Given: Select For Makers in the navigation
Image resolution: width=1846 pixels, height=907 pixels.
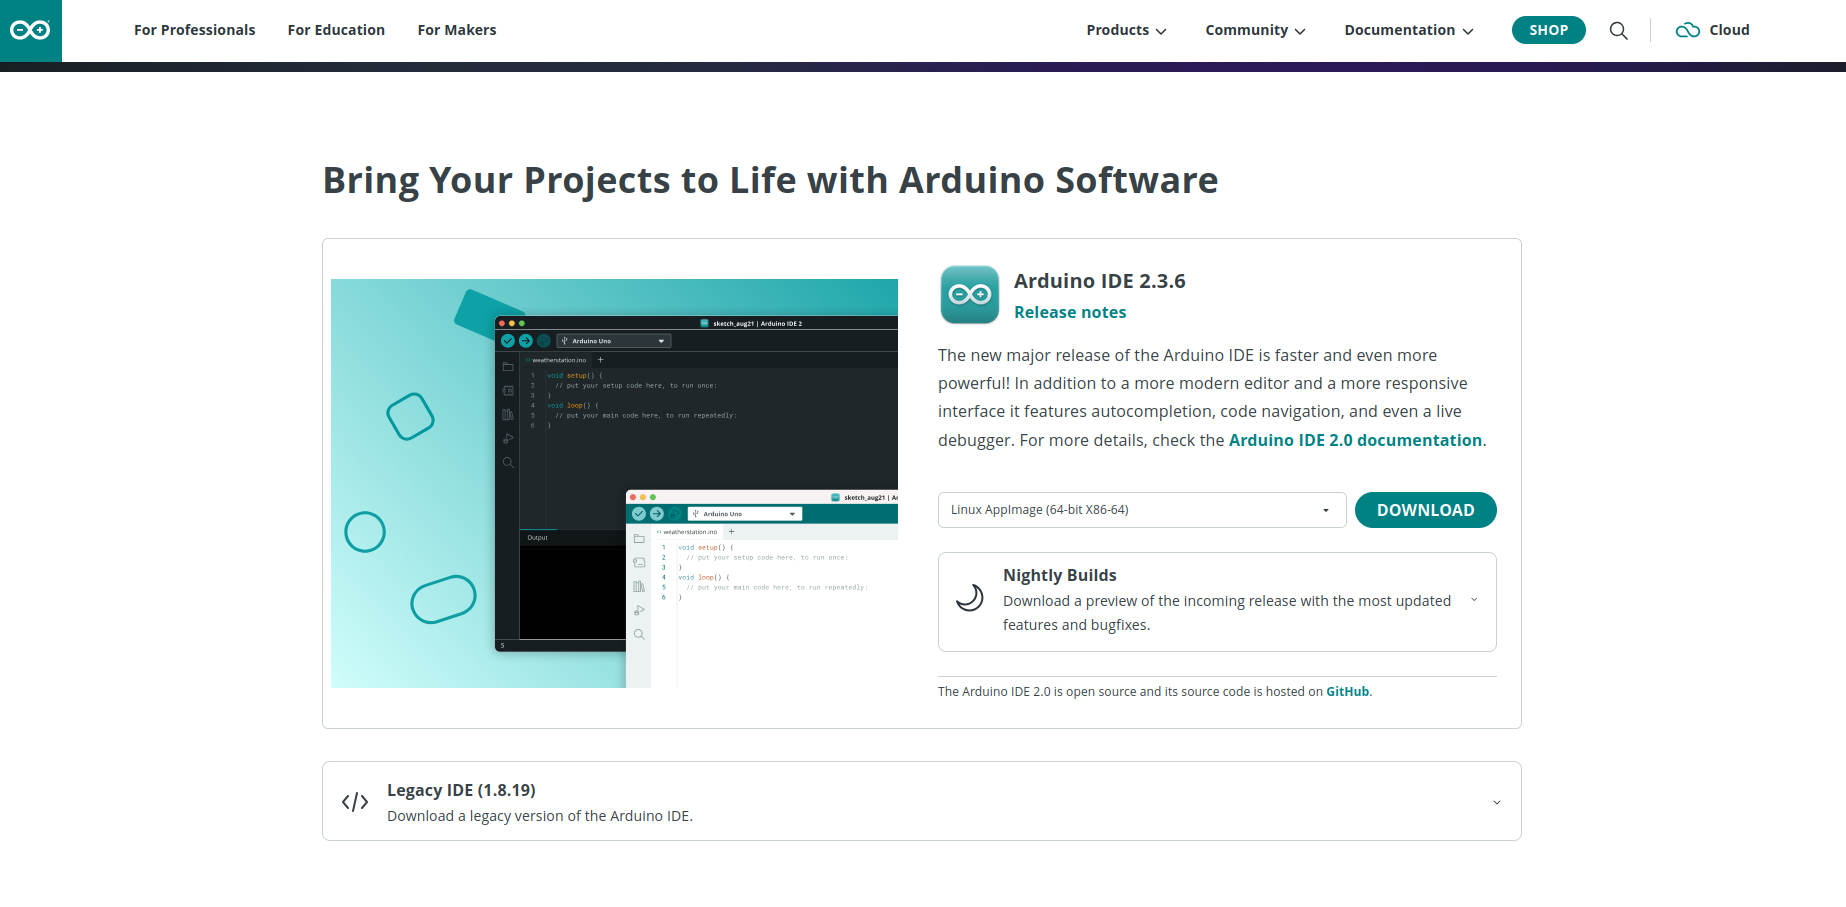Looking at the screenshot, I should (456, 30).
